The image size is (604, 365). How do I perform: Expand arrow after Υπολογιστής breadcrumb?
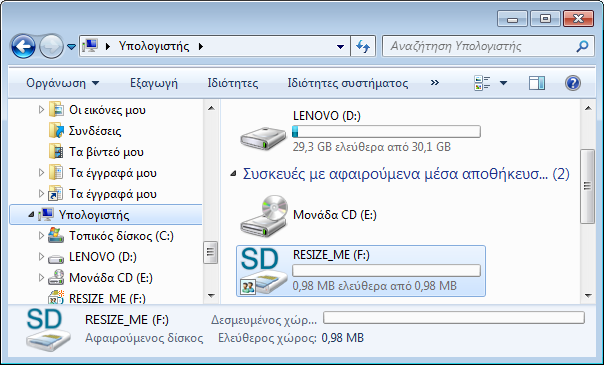pyautogui.click(x=201, y=47)
